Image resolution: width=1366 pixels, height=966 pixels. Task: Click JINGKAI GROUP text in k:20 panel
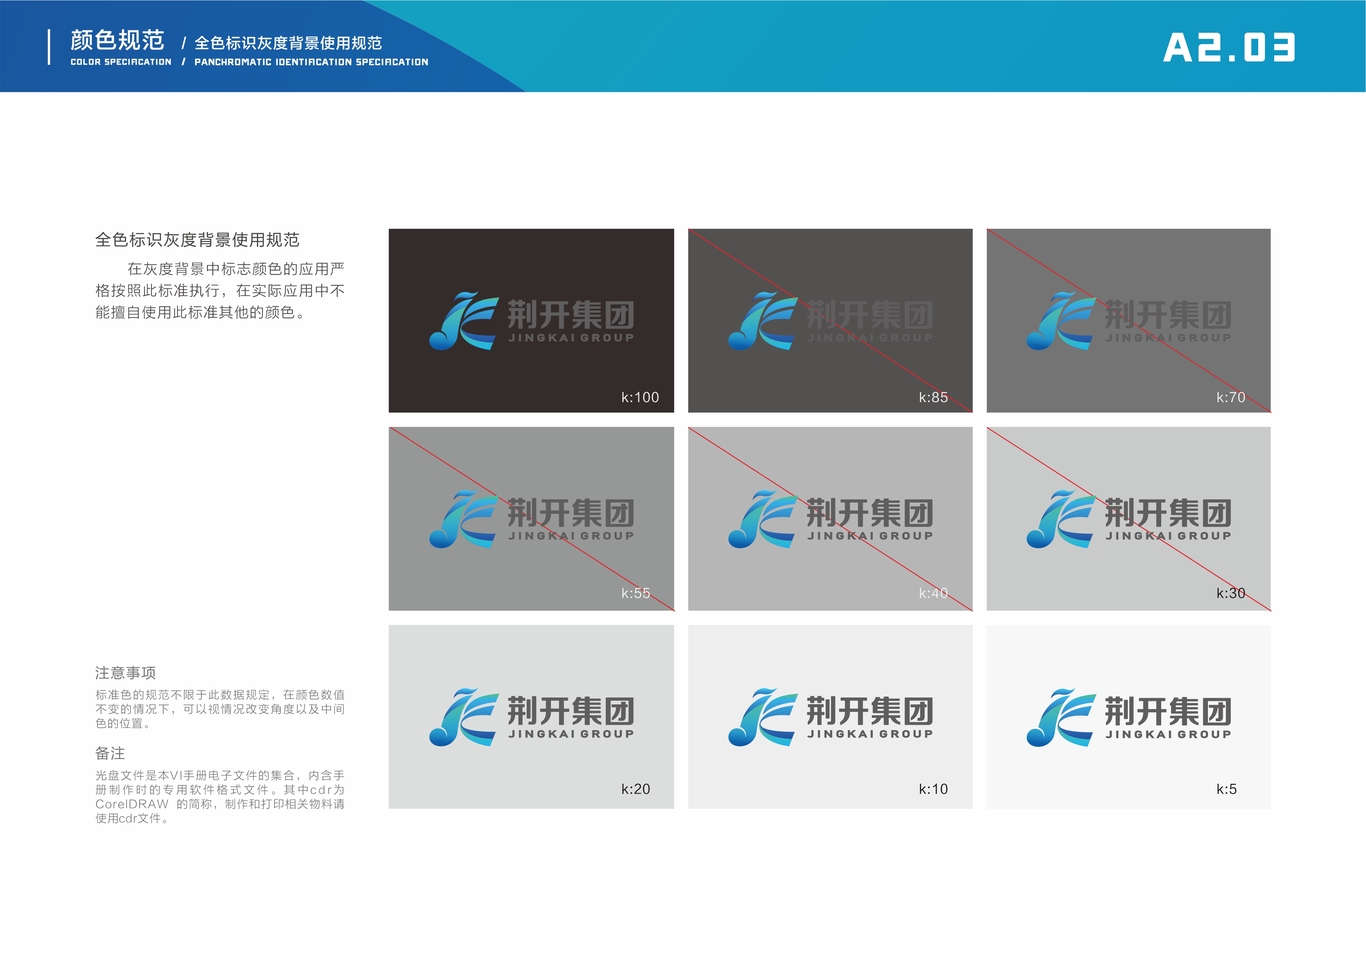pyautogui.click(x=571, y=734)
